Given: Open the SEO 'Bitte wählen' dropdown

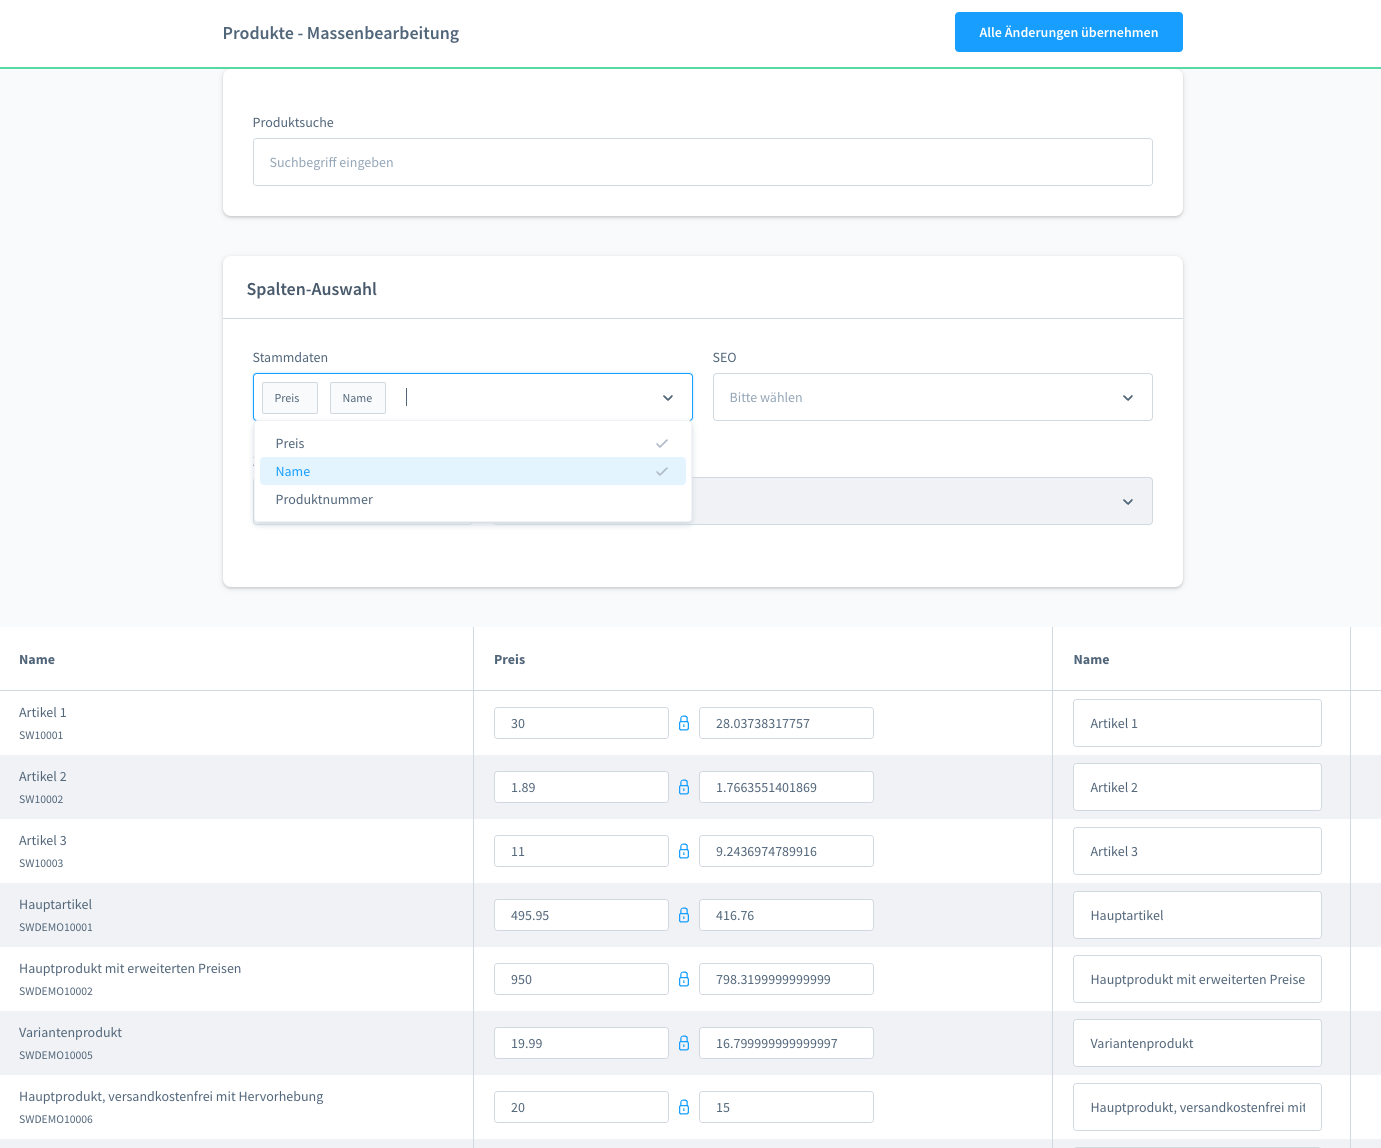Looking at the screenshot, I should (931, 397).
